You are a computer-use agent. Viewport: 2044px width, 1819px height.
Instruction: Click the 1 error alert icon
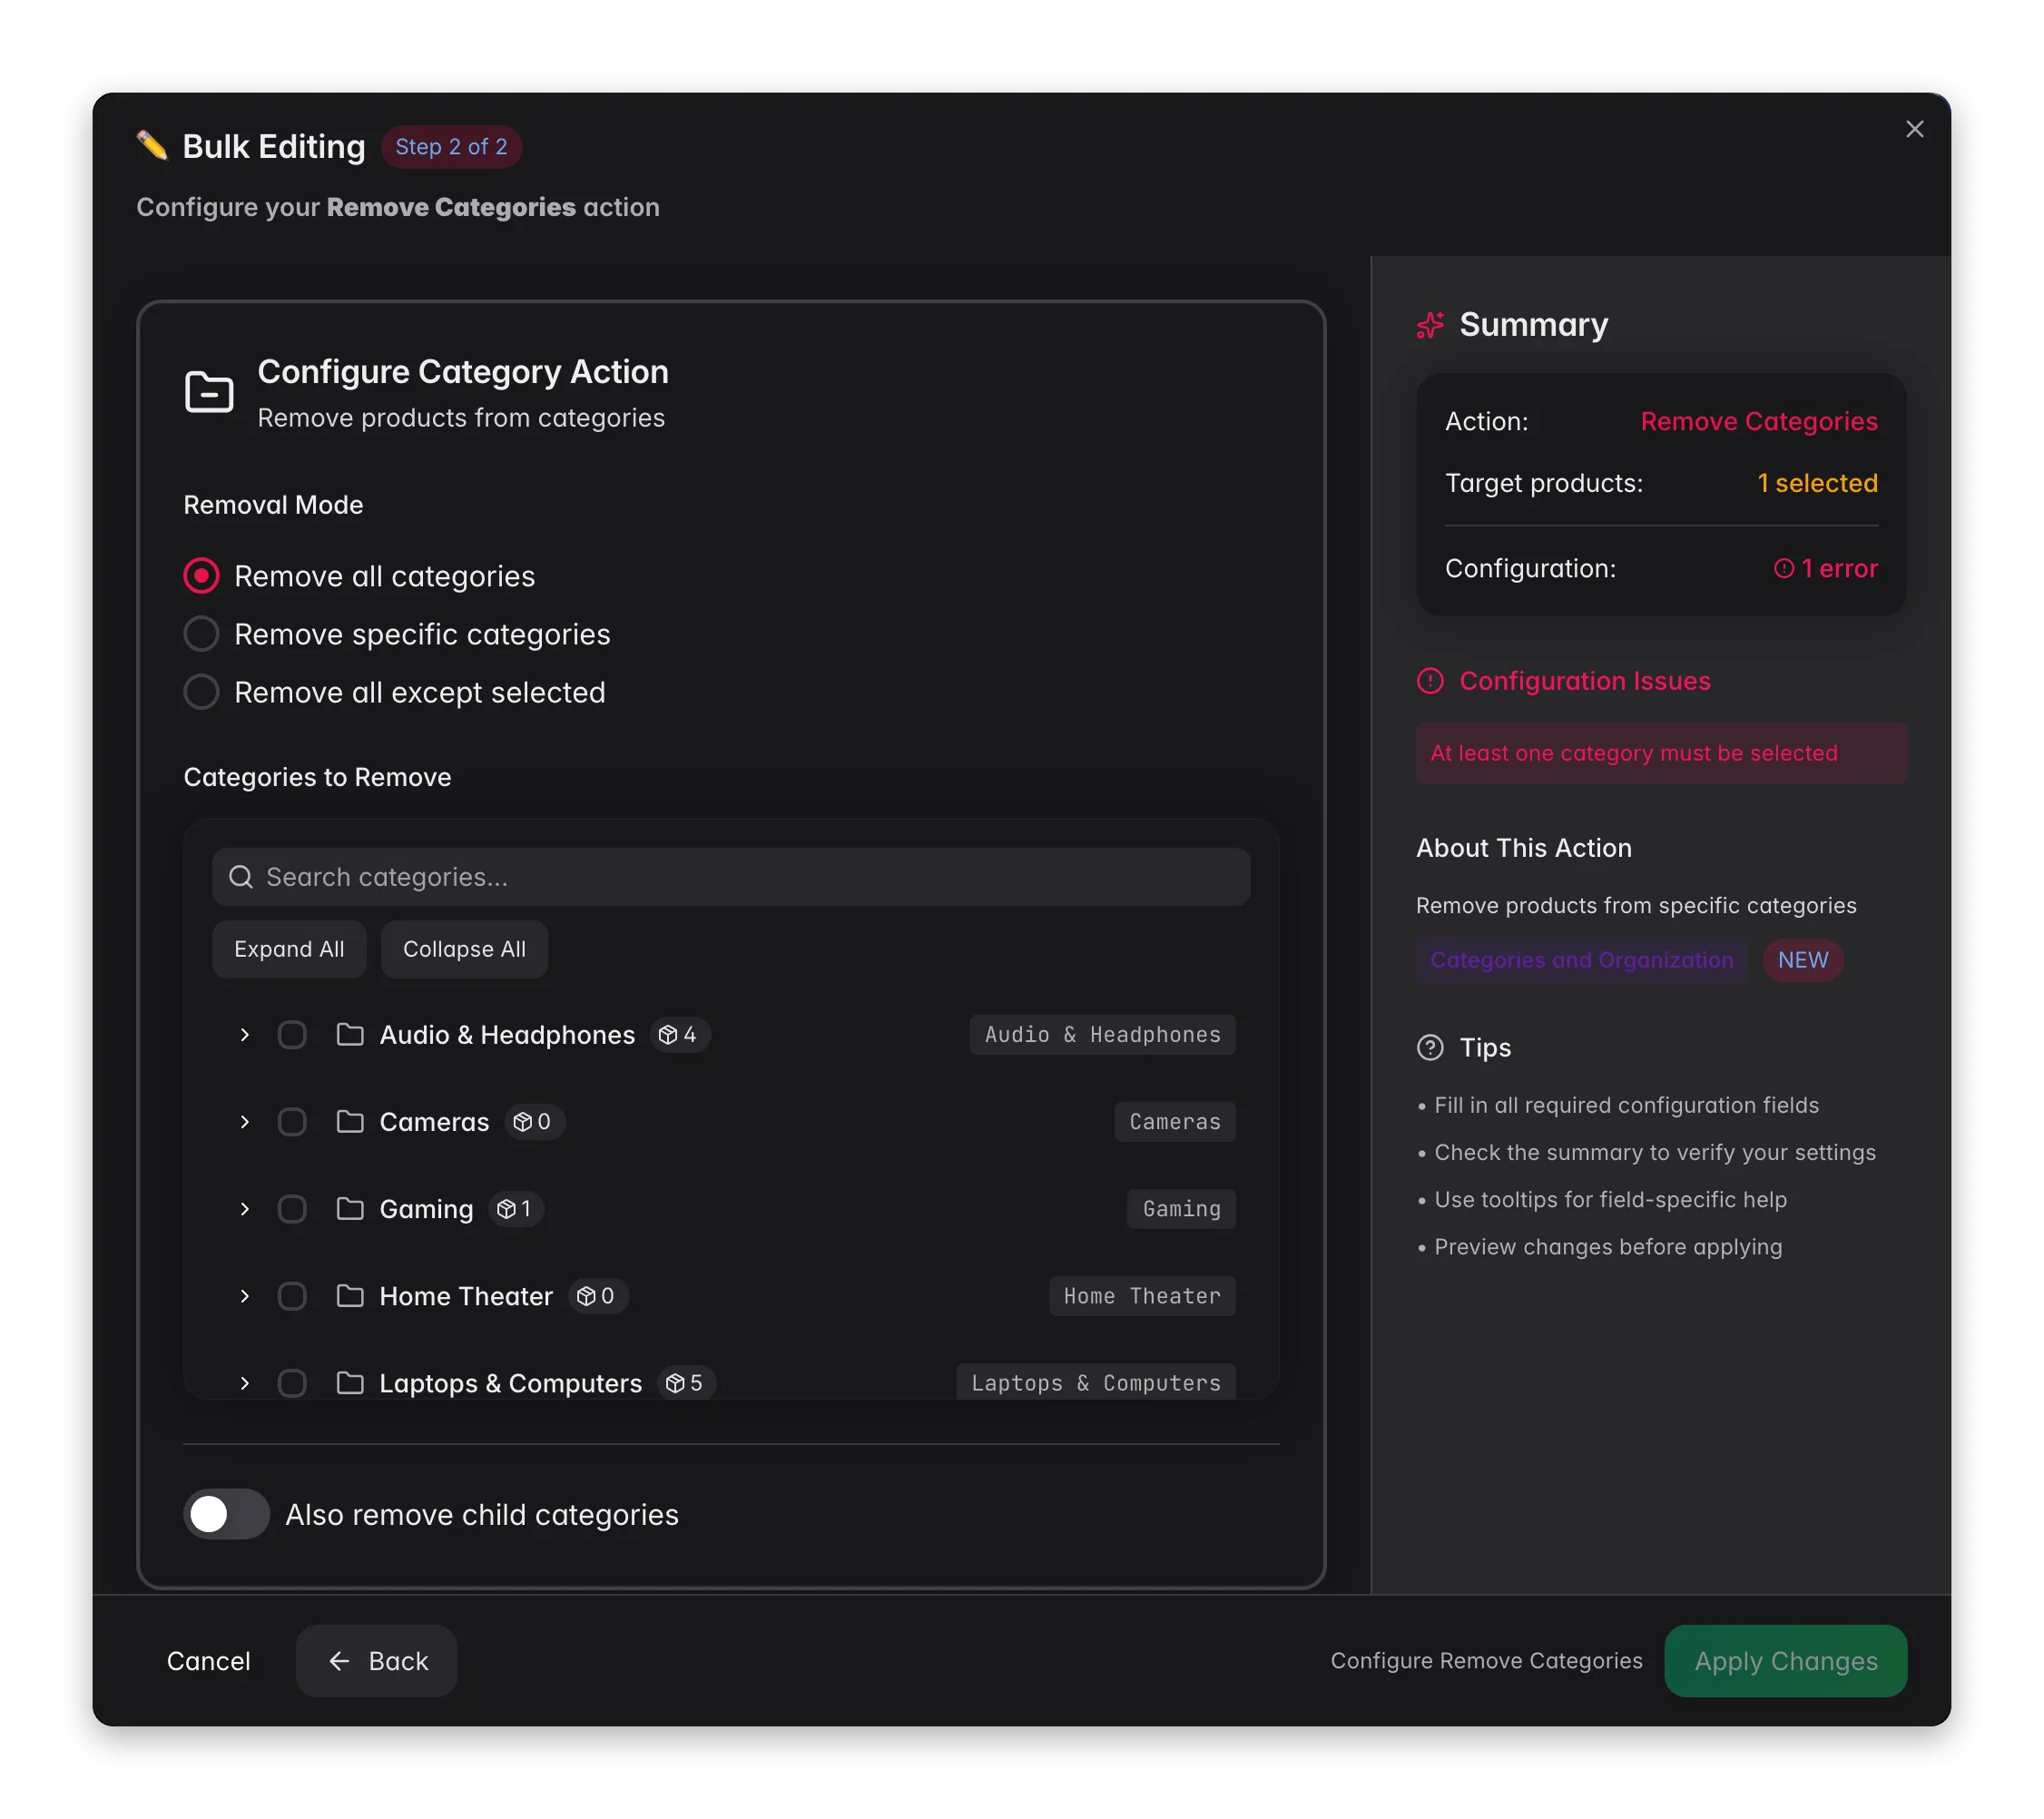click(x=1783, y=568)
